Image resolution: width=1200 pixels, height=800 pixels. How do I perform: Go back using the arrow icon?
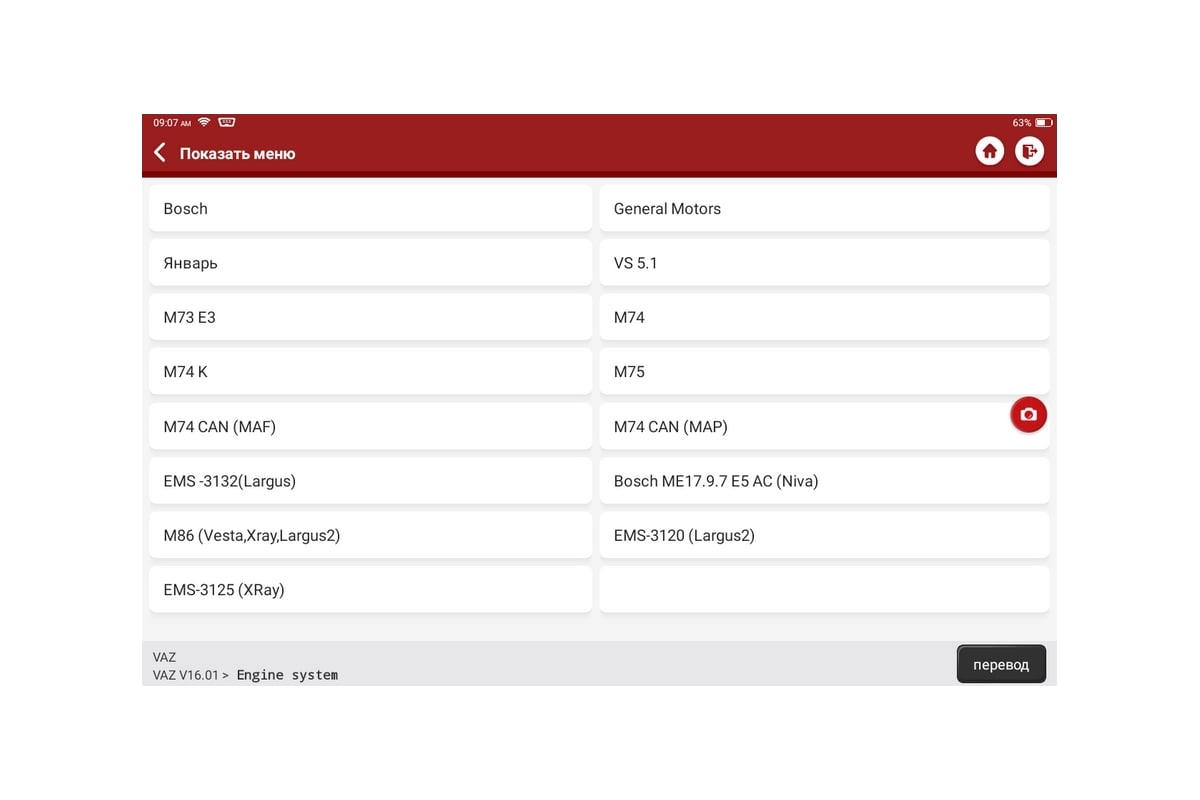click(160, 153)
